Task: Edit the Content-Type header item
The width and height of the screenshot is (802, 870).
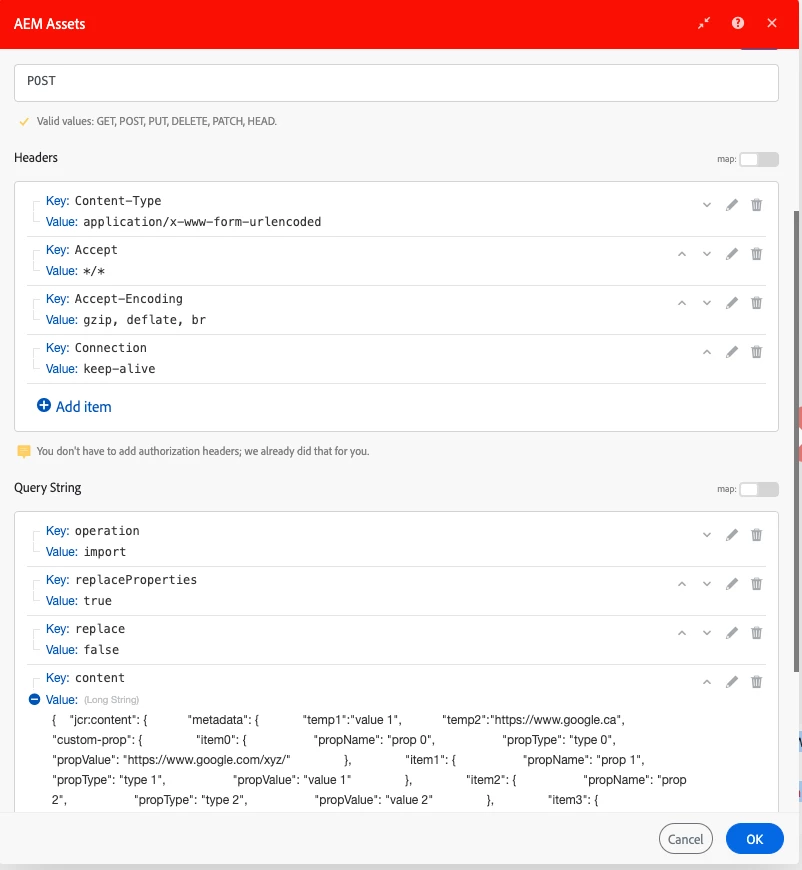Action: pyautogui.click(x=732, y=205)
